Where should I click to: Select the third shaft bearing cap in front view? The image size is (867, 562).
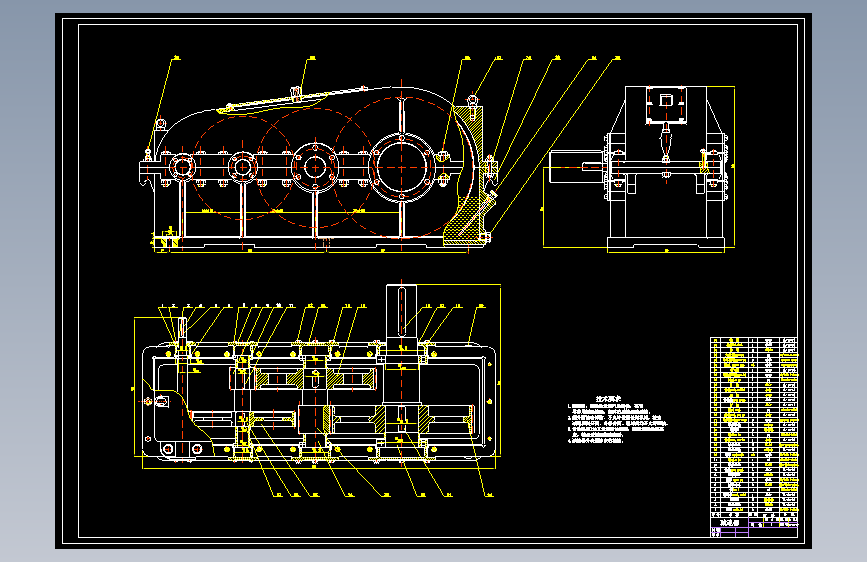tap(315, 166)
